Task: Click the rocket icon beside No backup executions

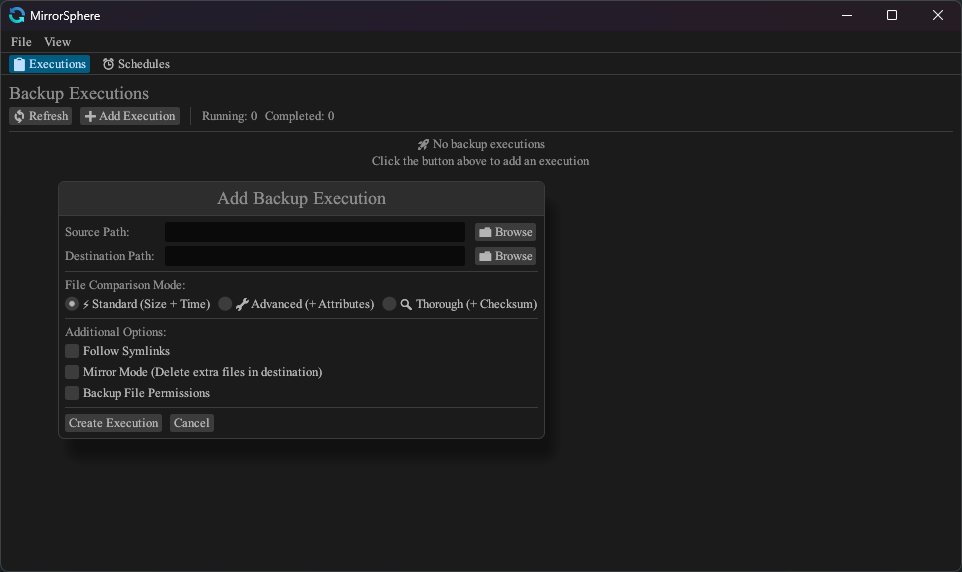Action: [x=423, y=145]
